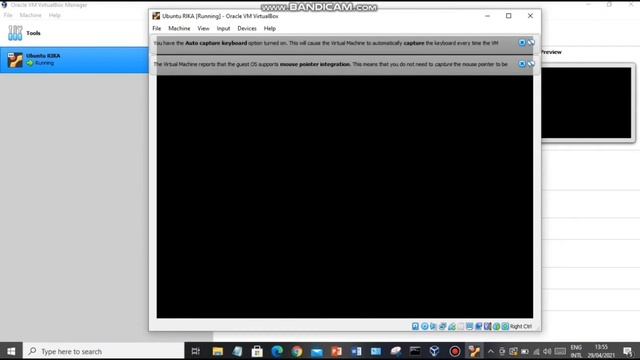640x360 pixels.
Task: Suppress the Auto capture keyboard message permanently
Action: (x=531, y=43)
